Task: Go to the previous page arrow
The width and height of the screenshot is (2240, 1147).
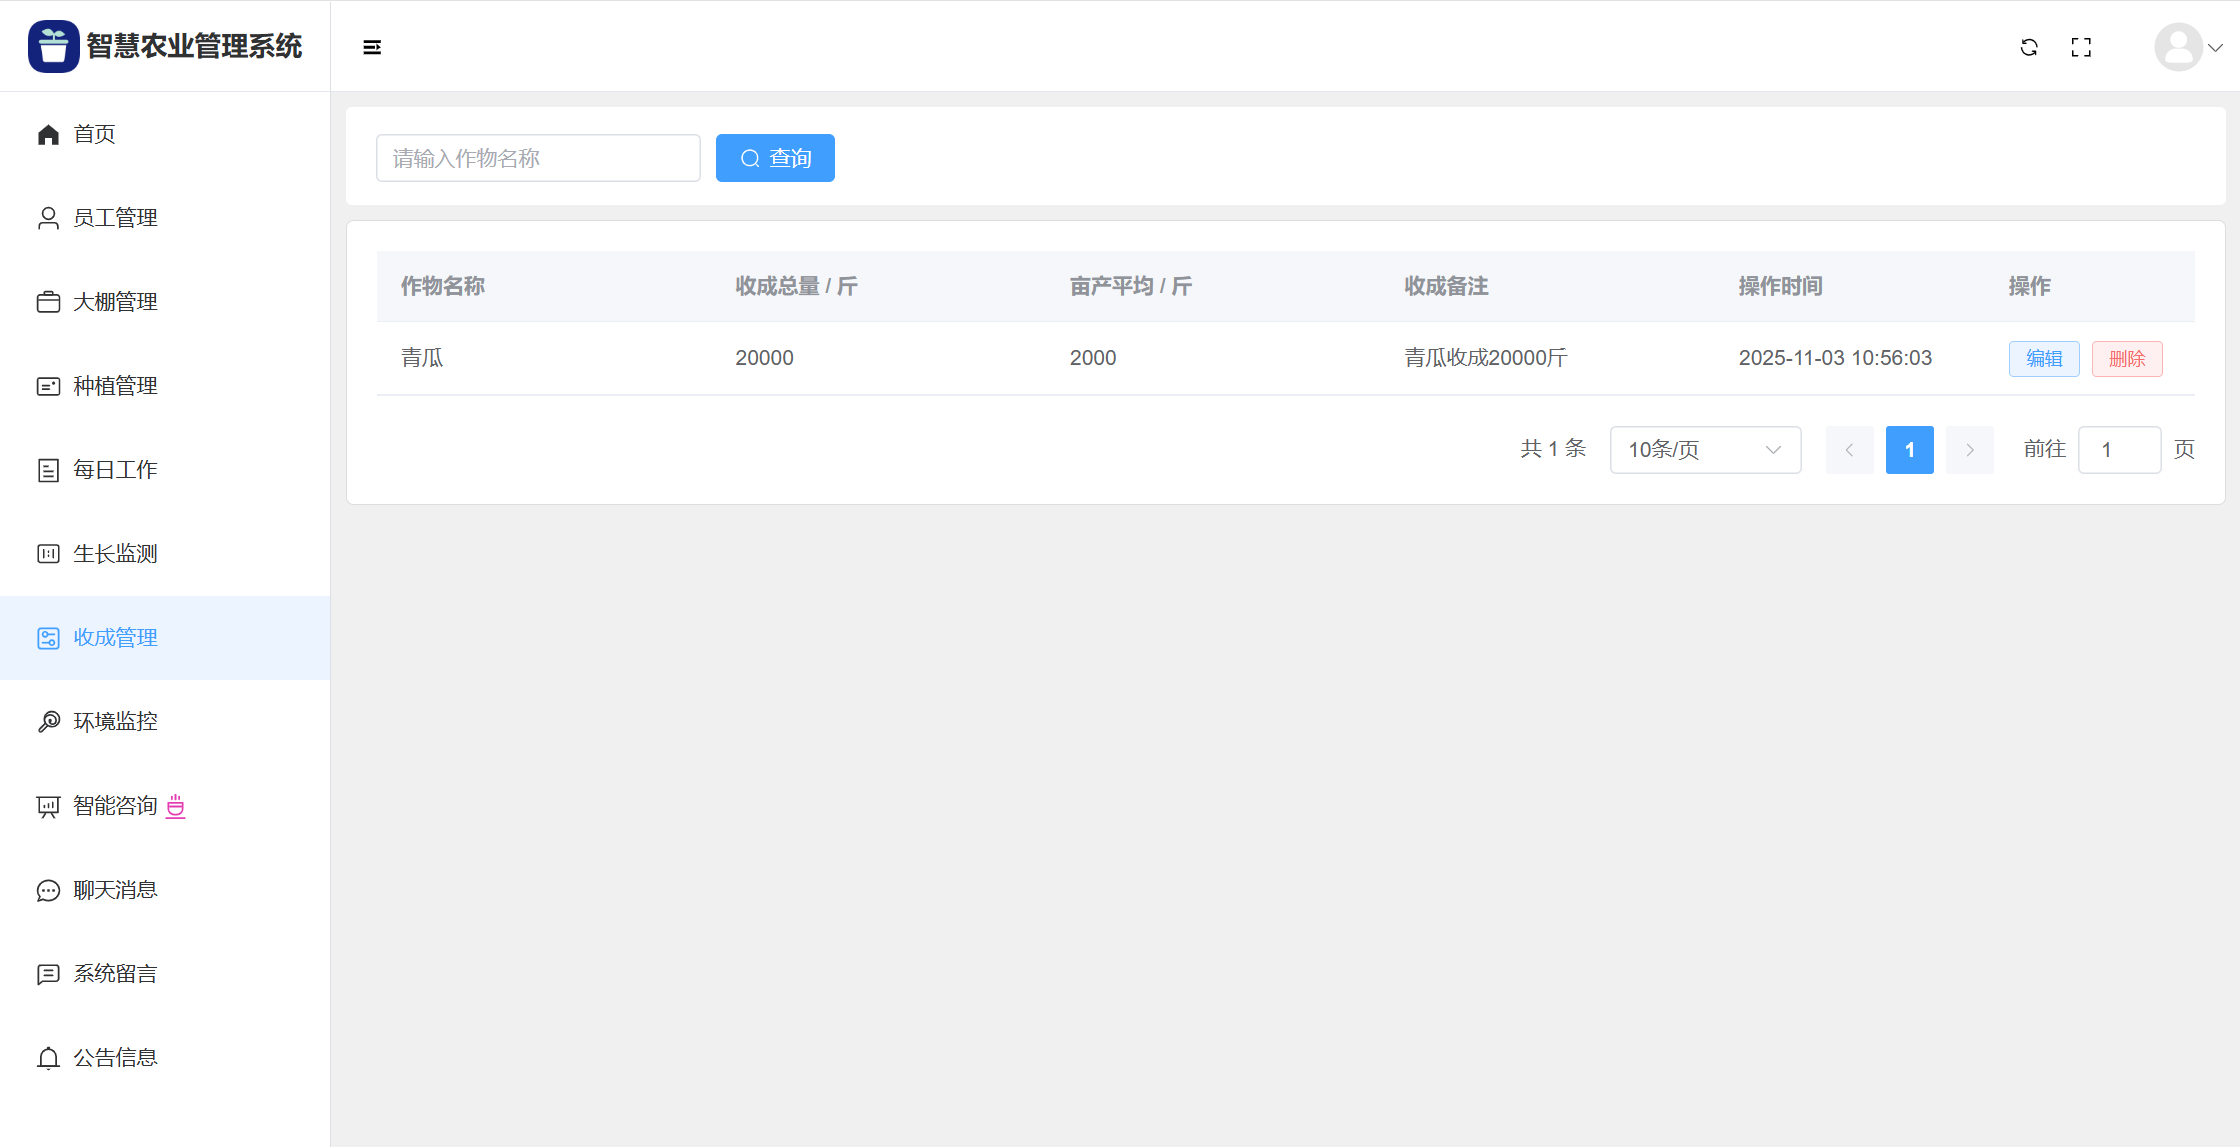Action: coord(1849,450)
